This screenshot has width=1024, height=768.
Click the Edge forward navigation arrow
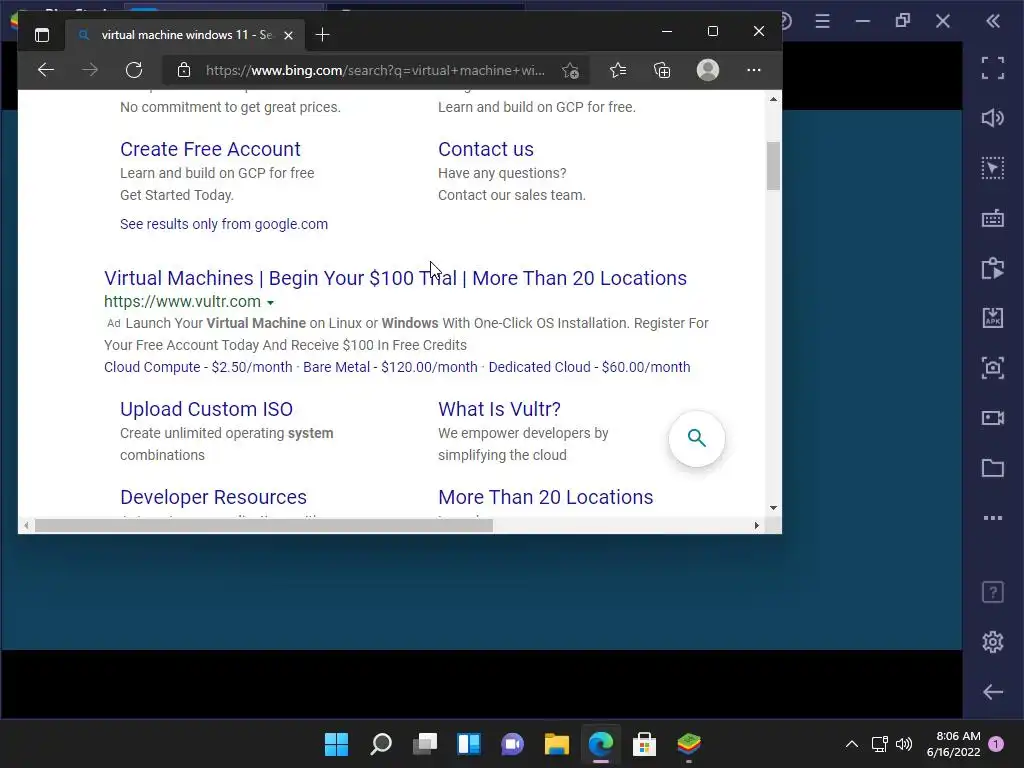90,70
